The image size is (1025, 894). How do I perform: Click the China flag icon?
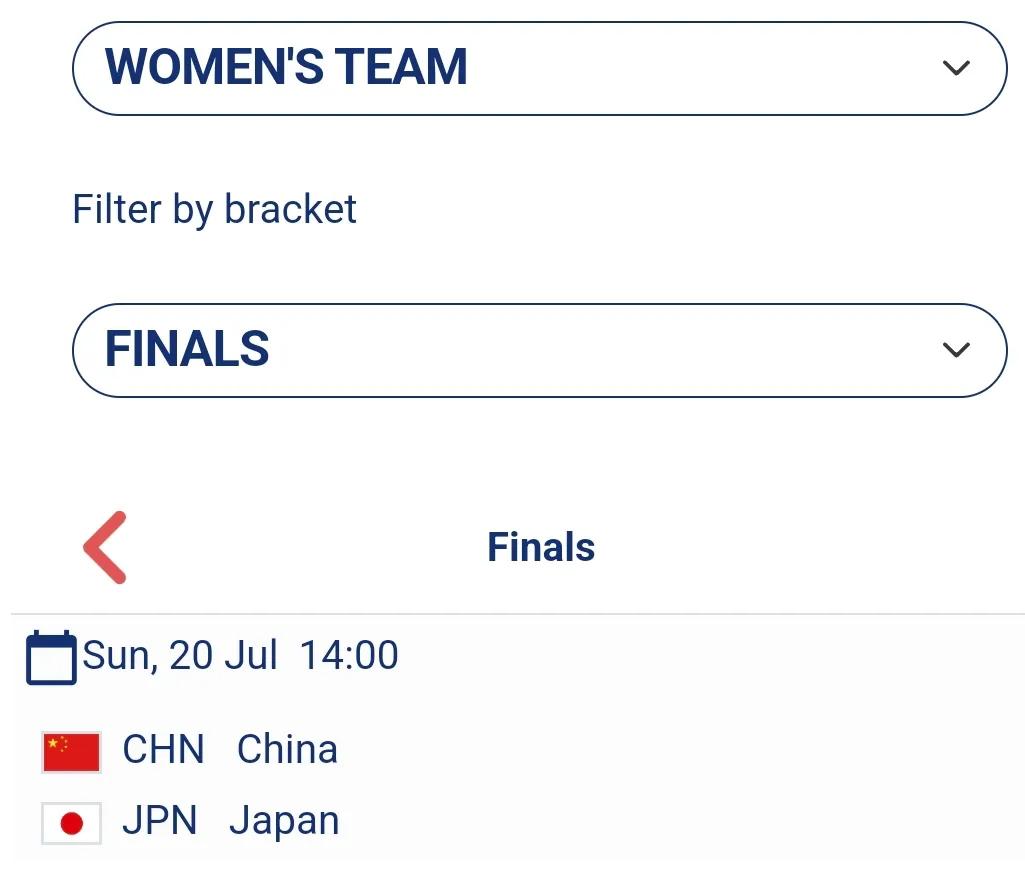tap(71, 752)
